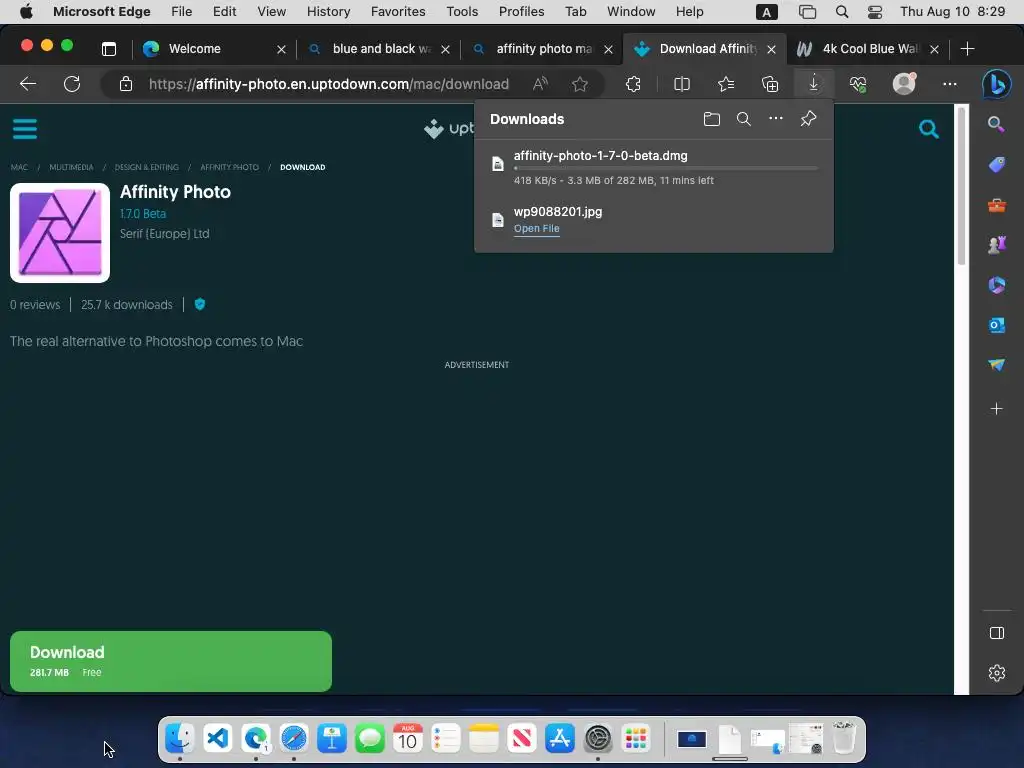
Task: Open Settings and more ellipsis menu
Action: coord(950,84)
